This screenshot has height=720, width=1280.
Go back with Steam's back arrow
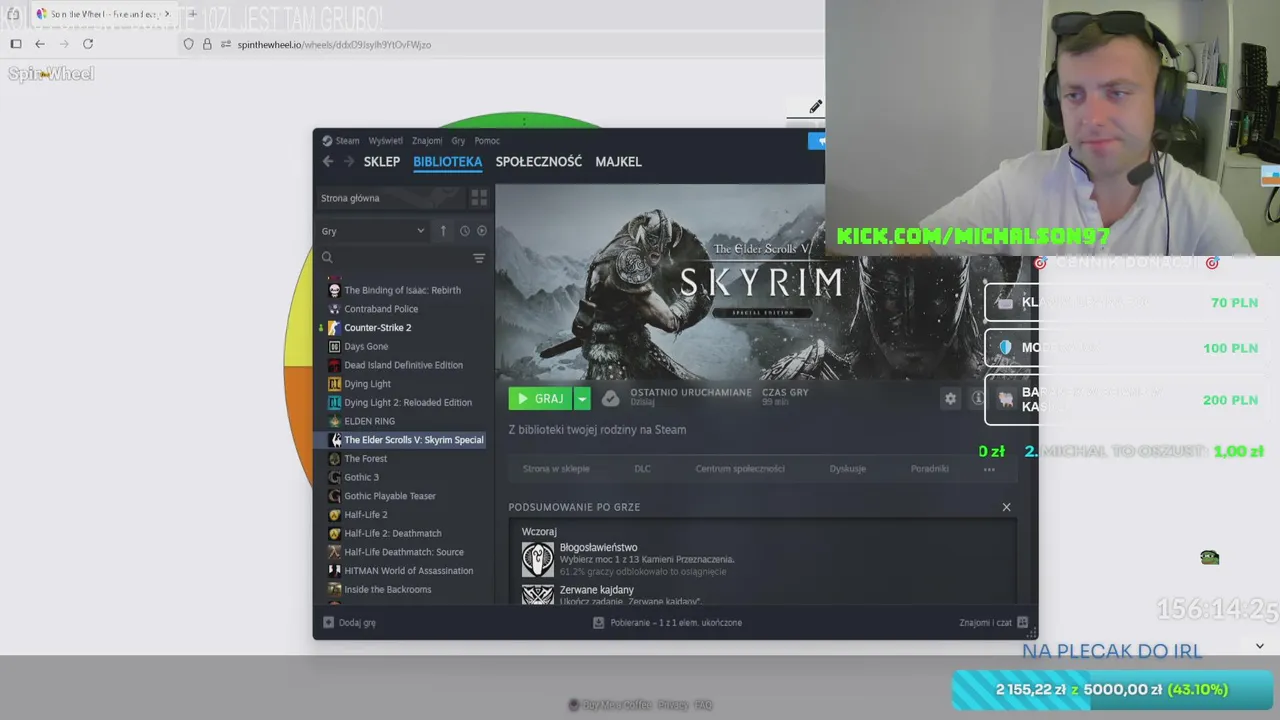(328, 161)
